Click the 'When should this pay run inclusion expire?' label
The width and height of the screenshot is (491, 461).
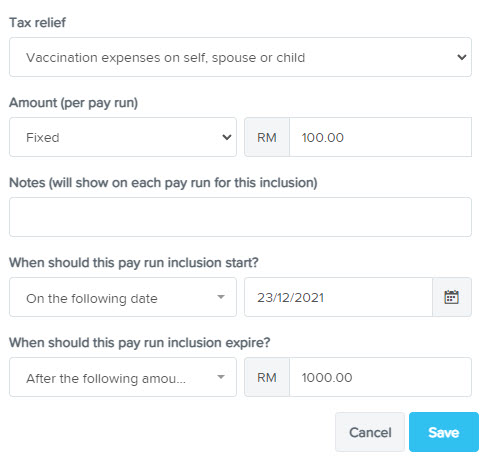[140, 343]
